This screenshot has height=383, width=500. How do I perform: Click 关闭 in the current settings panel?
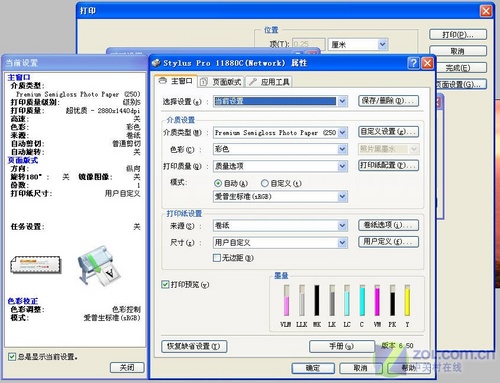(127, 367)
